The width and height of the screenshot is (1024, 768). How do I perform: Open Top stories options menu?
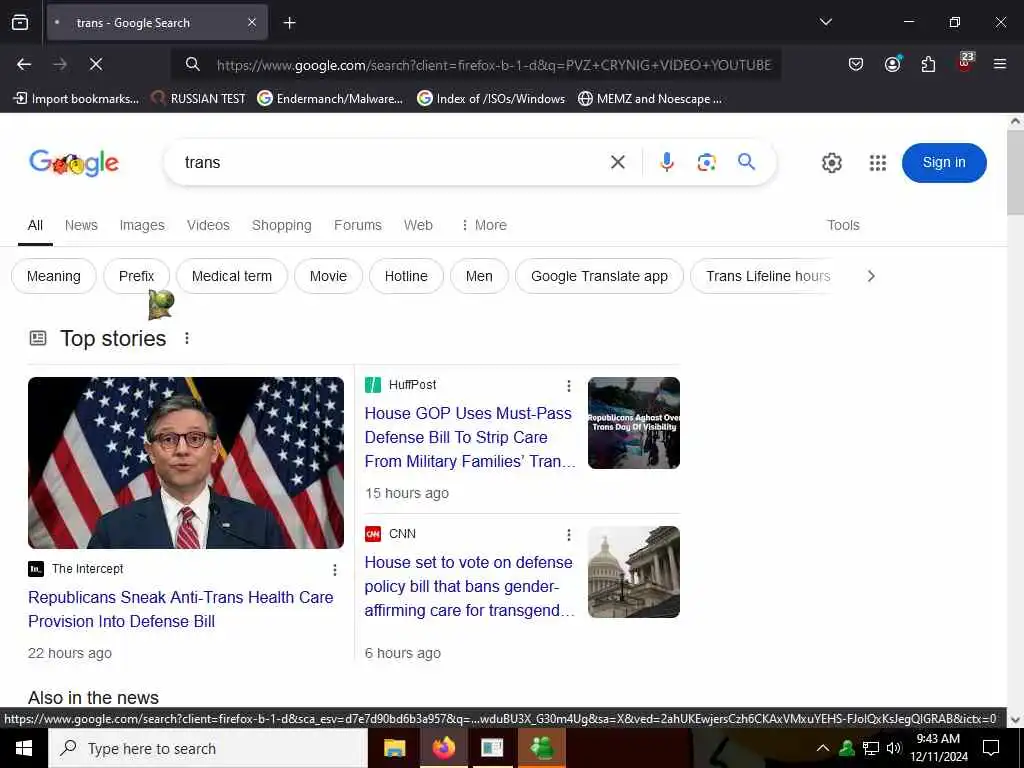point(187,338)
